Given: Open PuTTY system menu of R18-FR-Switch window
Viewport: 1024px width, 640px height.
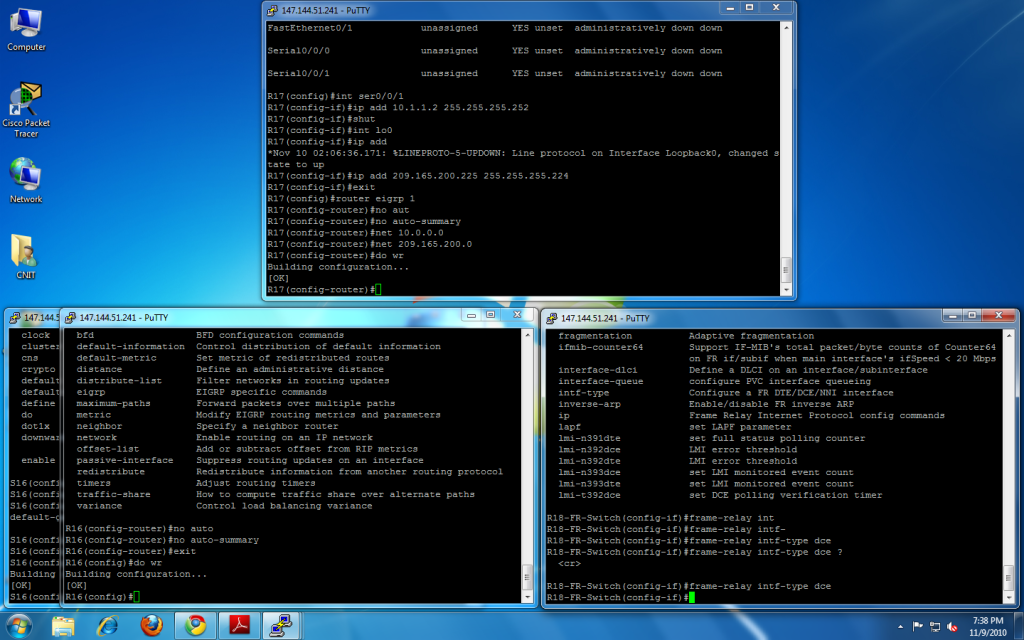Looking at the screenshot, I should [x=550, y=318].
